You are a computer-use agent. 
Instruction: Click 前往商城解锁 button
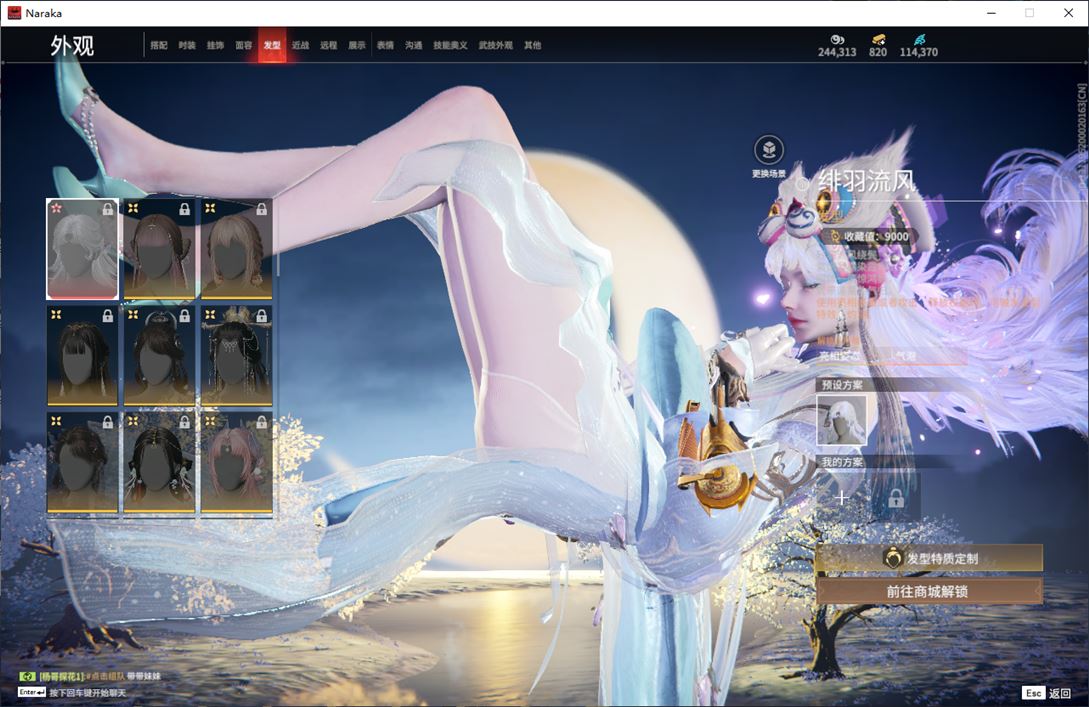coord(929,592)
